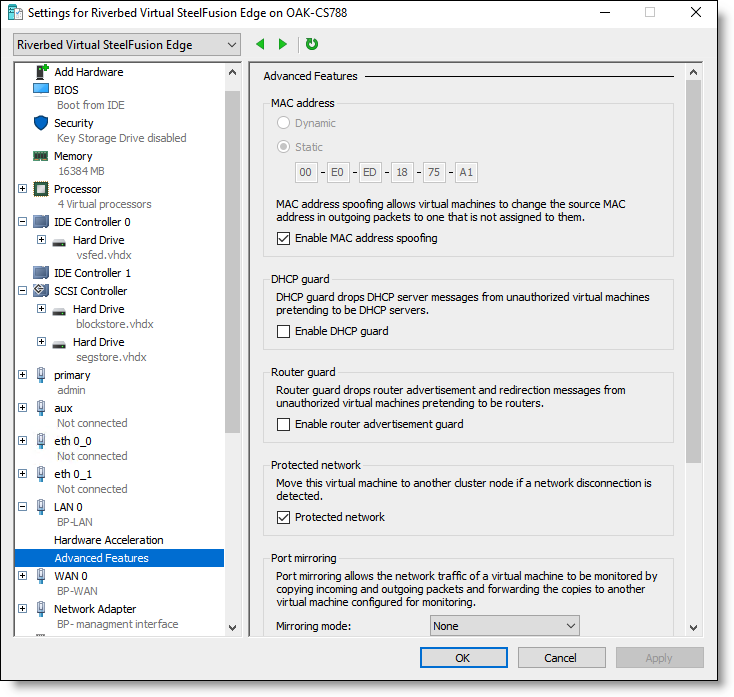Viewport: 734px width, 697px height.
Task: Click the hardware tree scroll up arrow
Action: pos(232,72)
